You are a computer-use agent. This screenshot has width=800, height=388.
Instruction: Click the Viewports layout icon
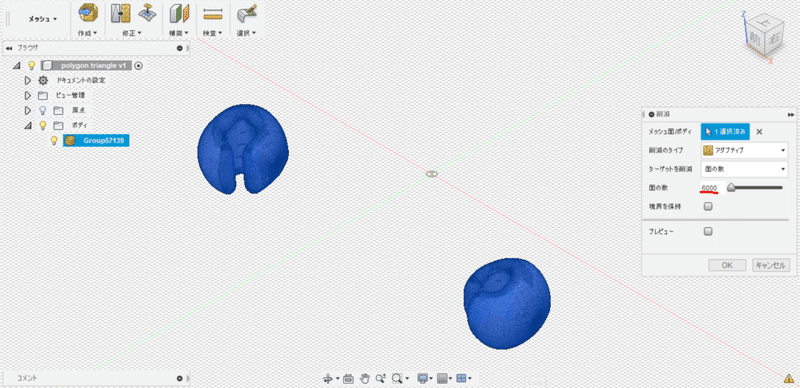pos(461,379)
